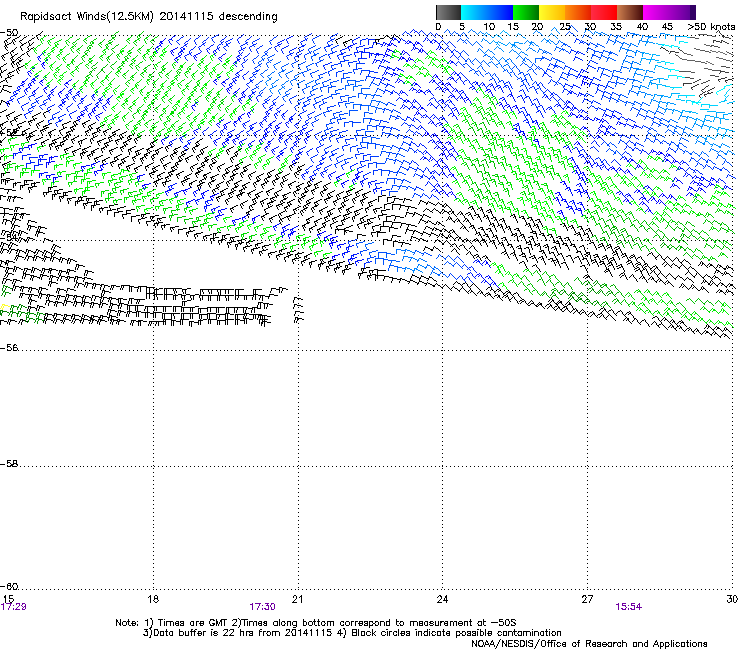Click the '27' longitude label
The image size is (740, 650).
[587, 599]
